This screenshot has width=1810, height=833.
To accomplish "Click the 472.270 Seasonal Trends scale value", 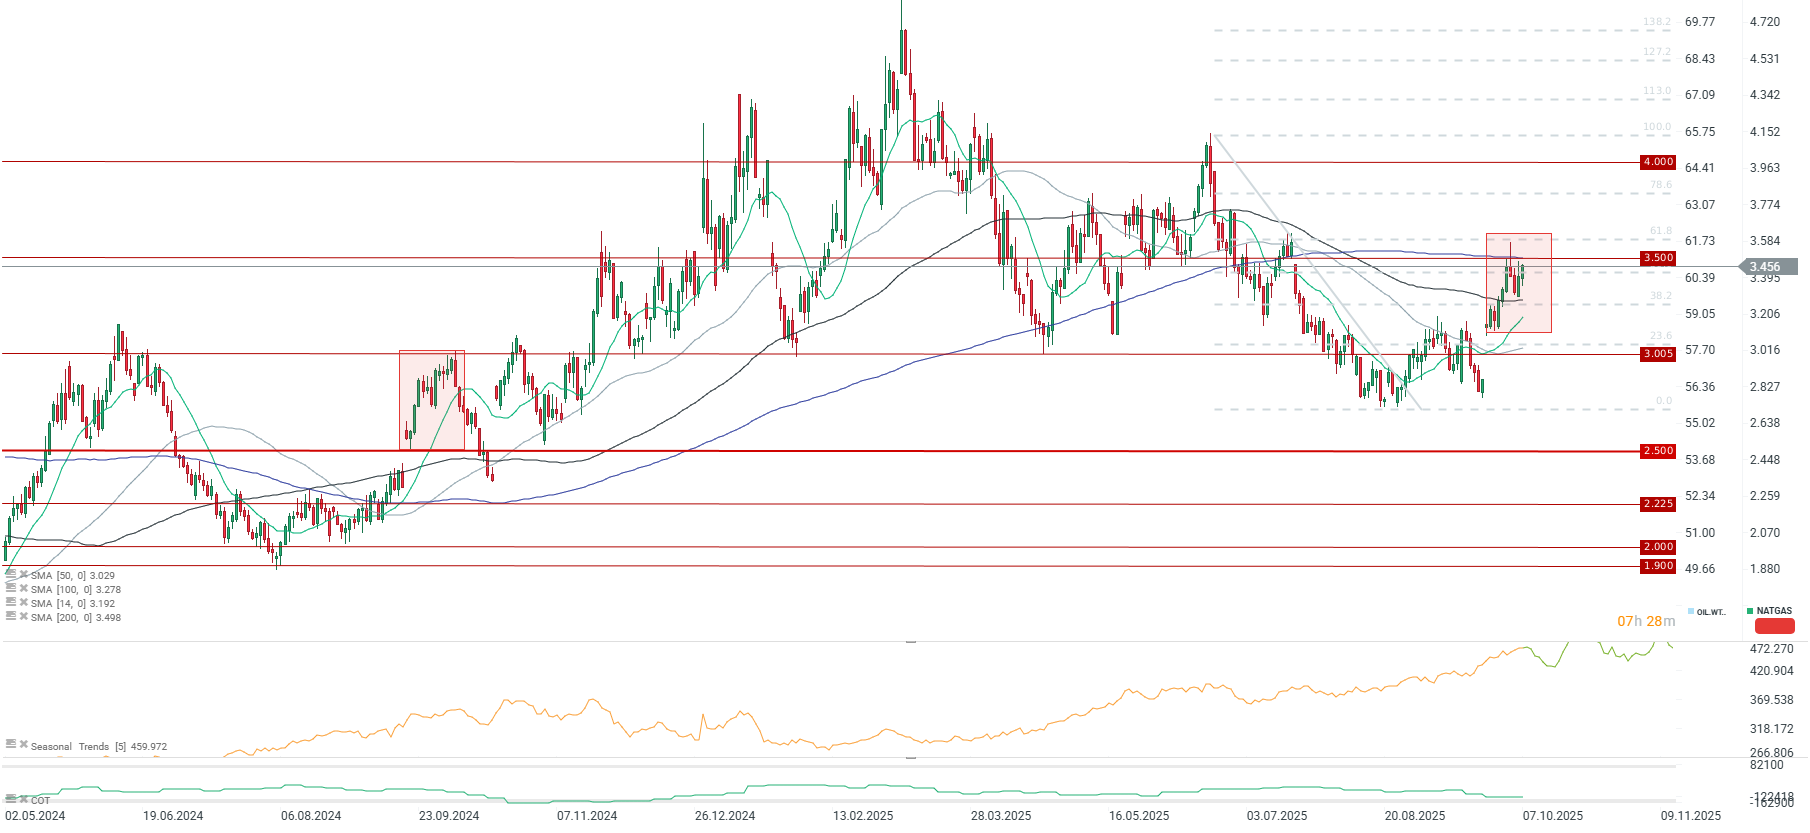I will (x=1772, y=649).
